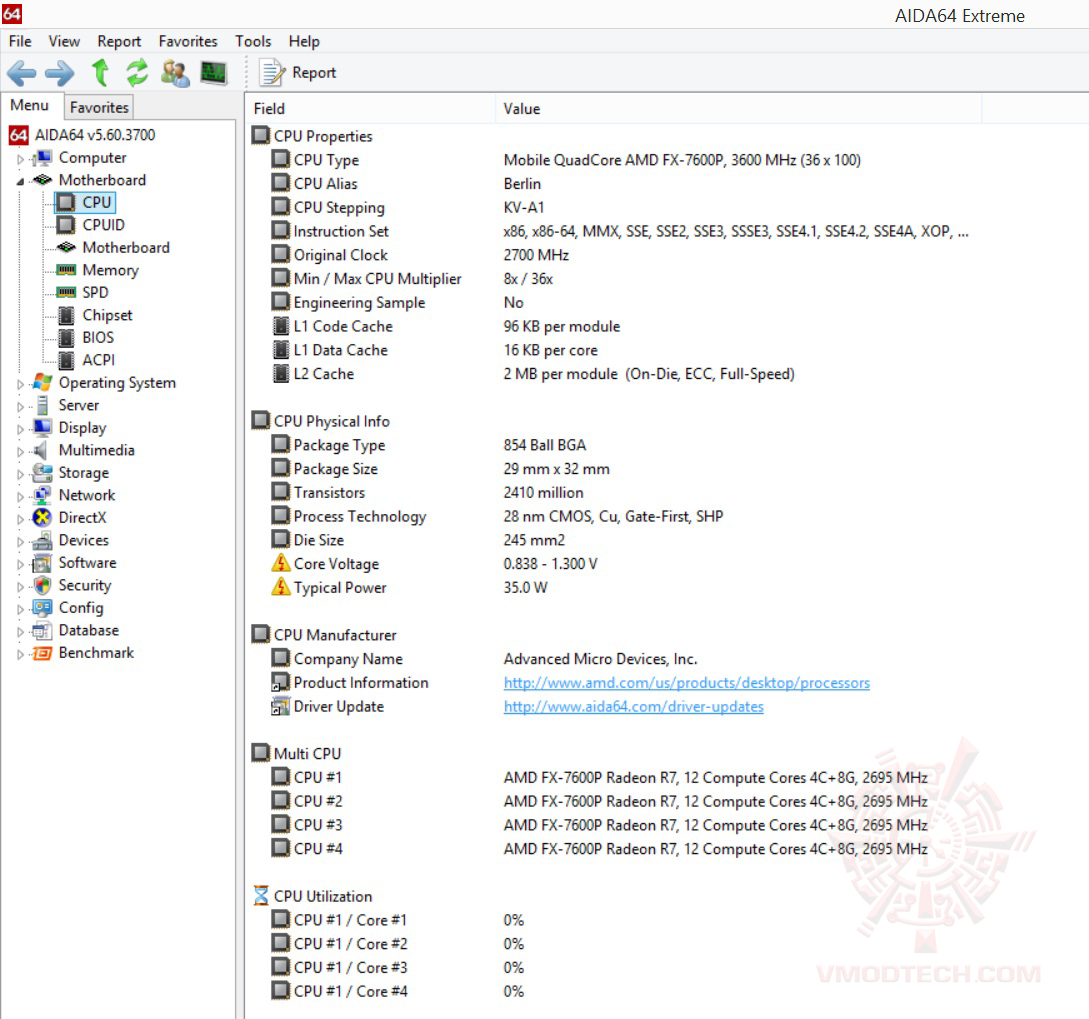Click the Operating System Windows flag icon
This screenshot has width=1089, height=1019.
(42, 382)
